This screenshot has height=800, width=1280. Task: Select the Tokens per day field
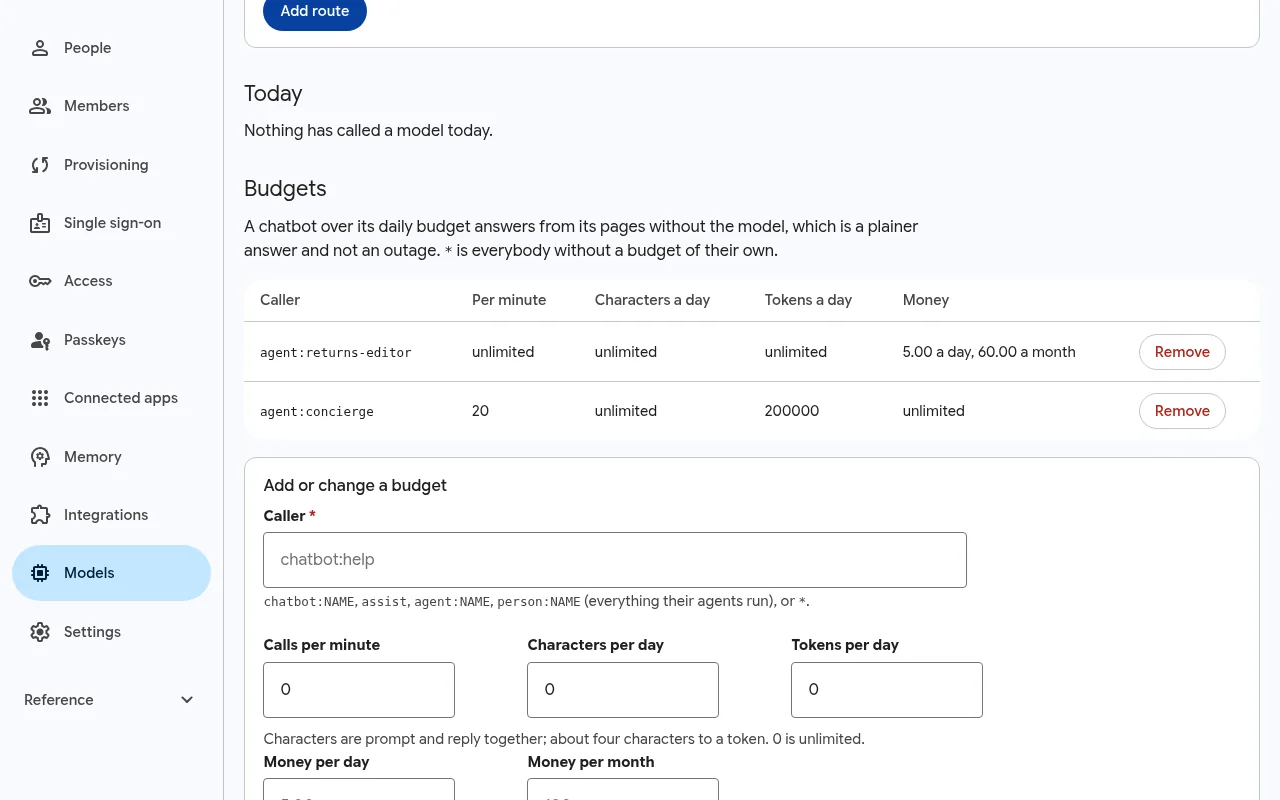click(887, 690)
